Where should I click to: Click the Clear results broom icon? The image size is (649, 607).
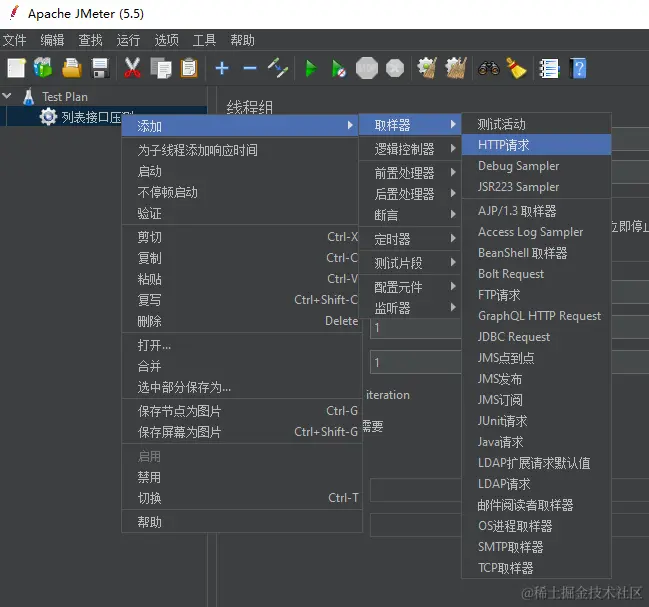[427, 68]
